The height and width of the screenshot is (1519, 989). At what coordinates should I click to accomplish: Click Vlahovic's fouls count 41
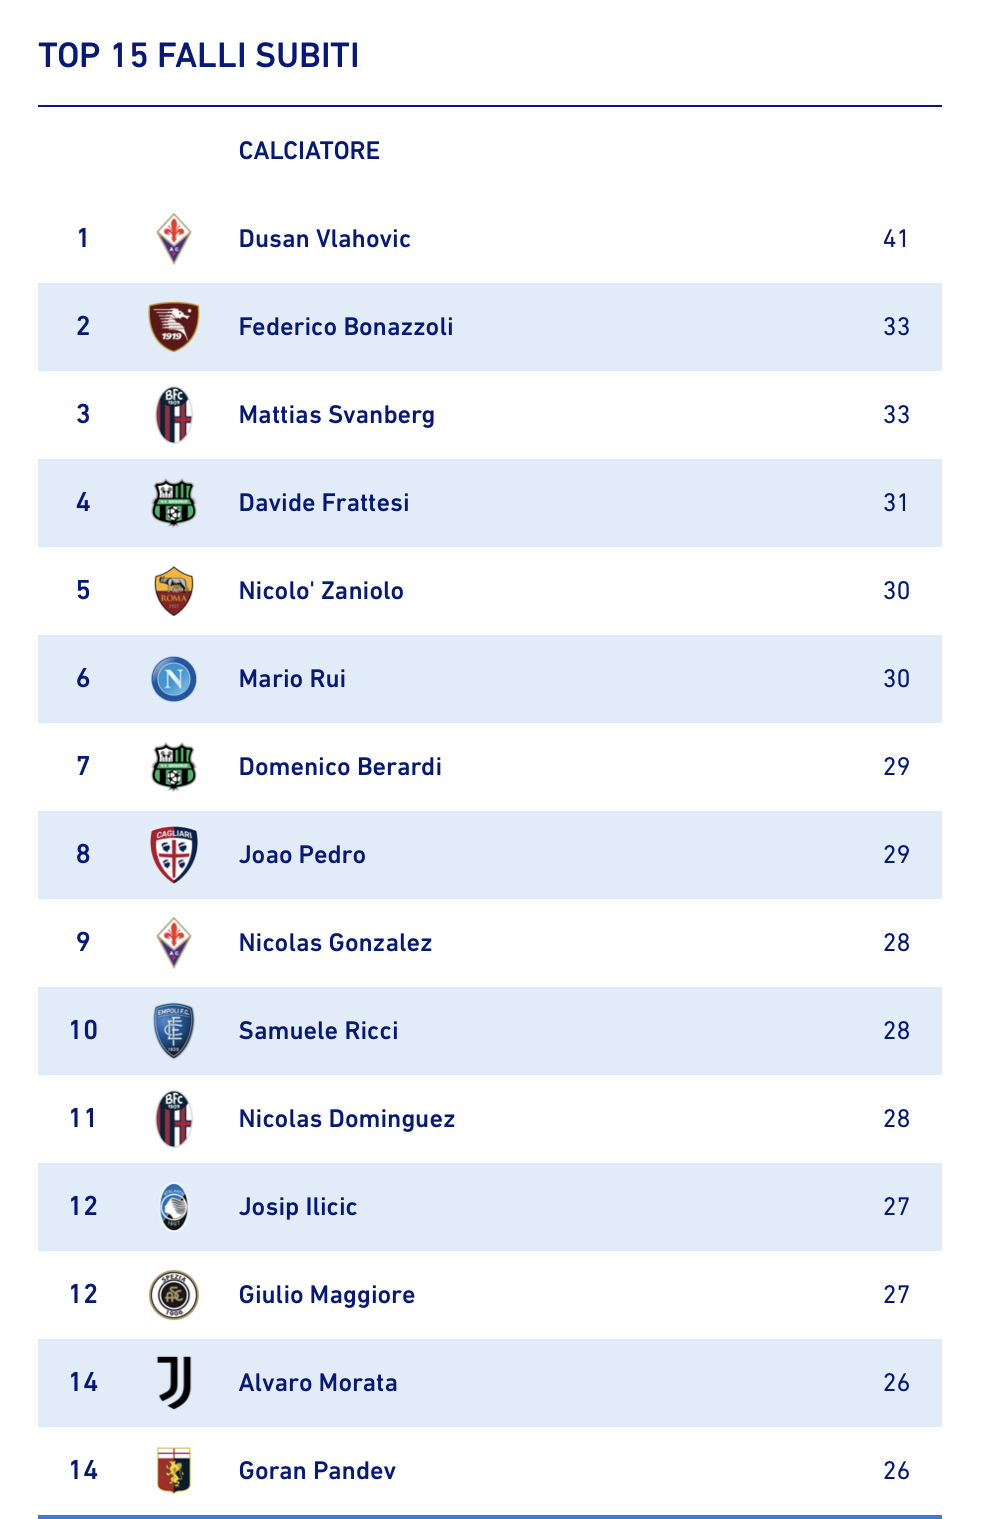[x=896, y=239]
